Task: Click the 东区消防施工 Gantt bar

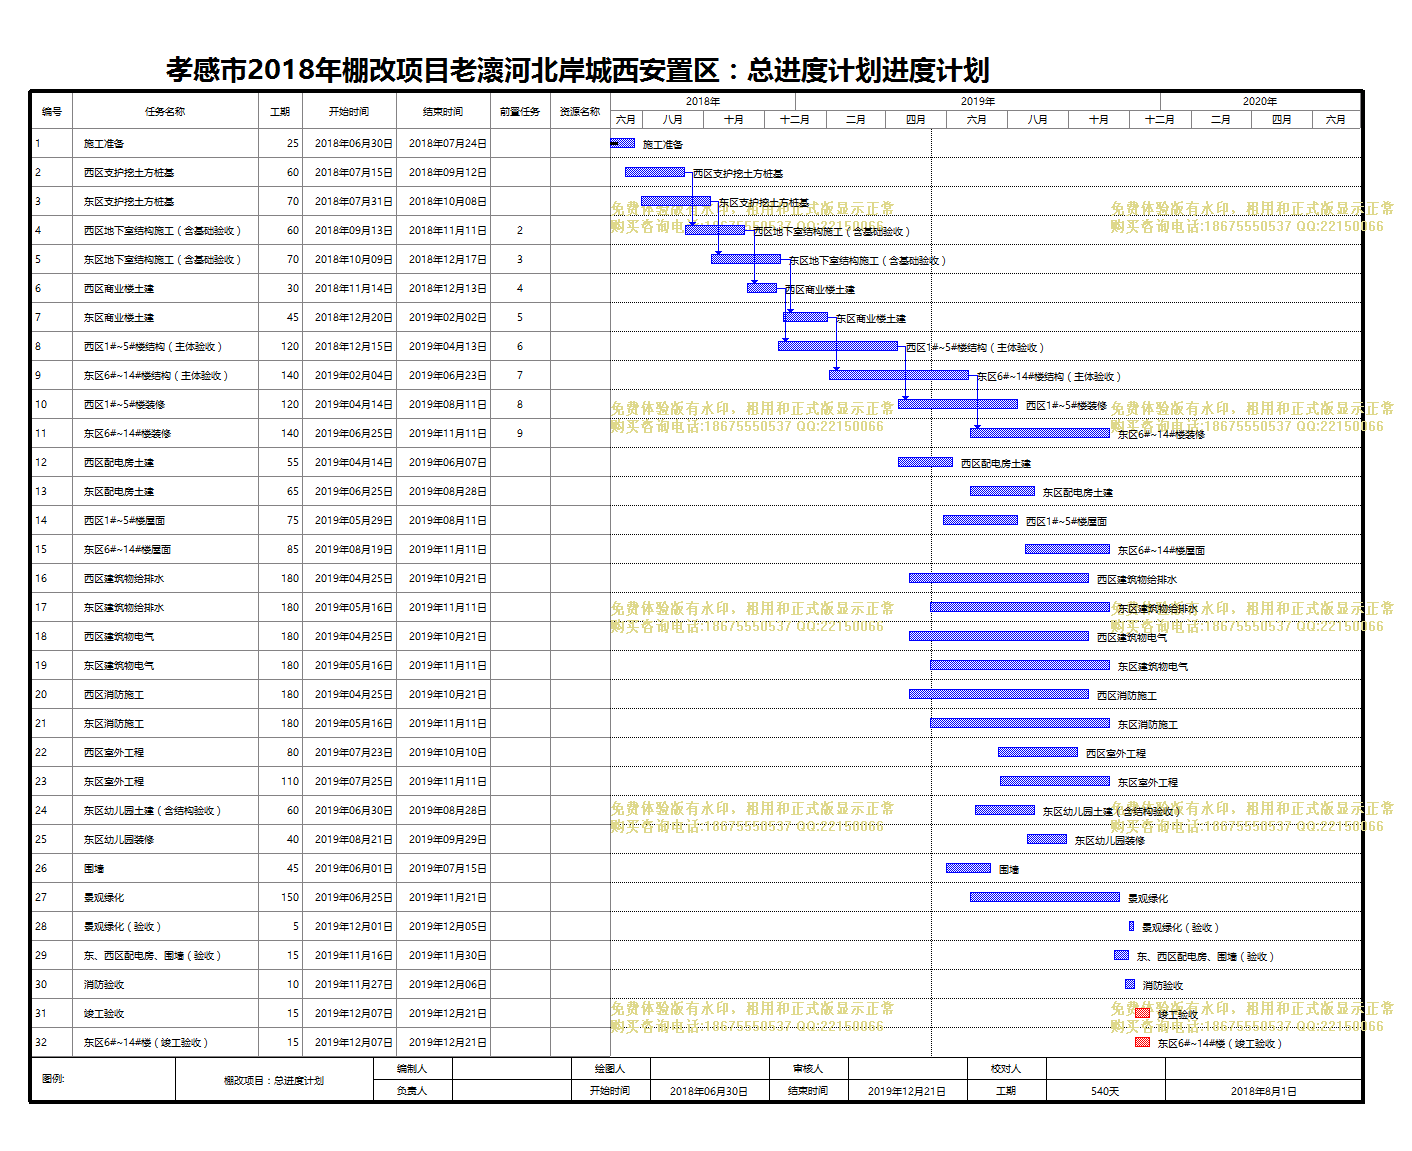Action: click(x=1020, y=723)
